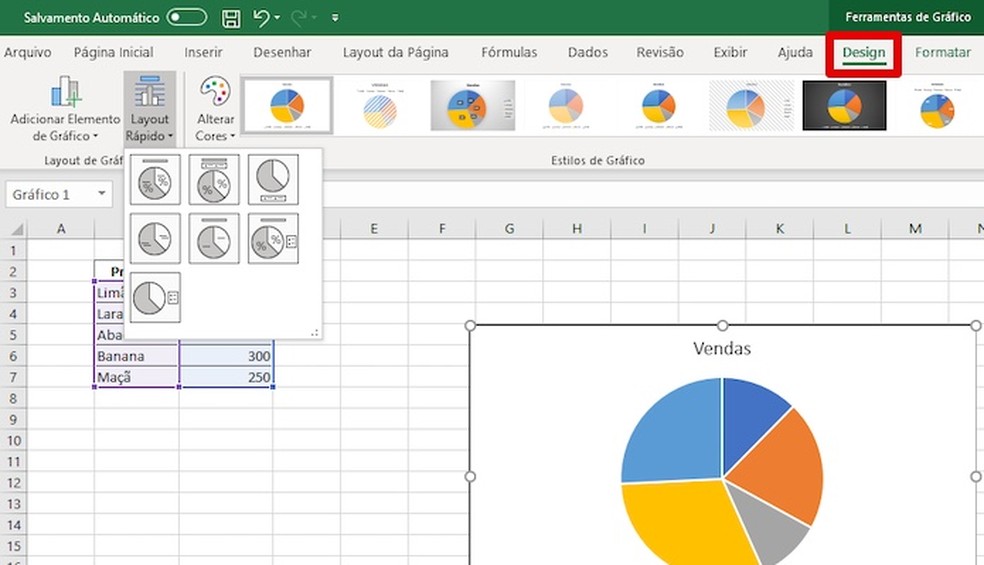Open Customize Quick Access Toolbar dropdown
Viewport: 984px width, 565px height.
click(335, 18)
